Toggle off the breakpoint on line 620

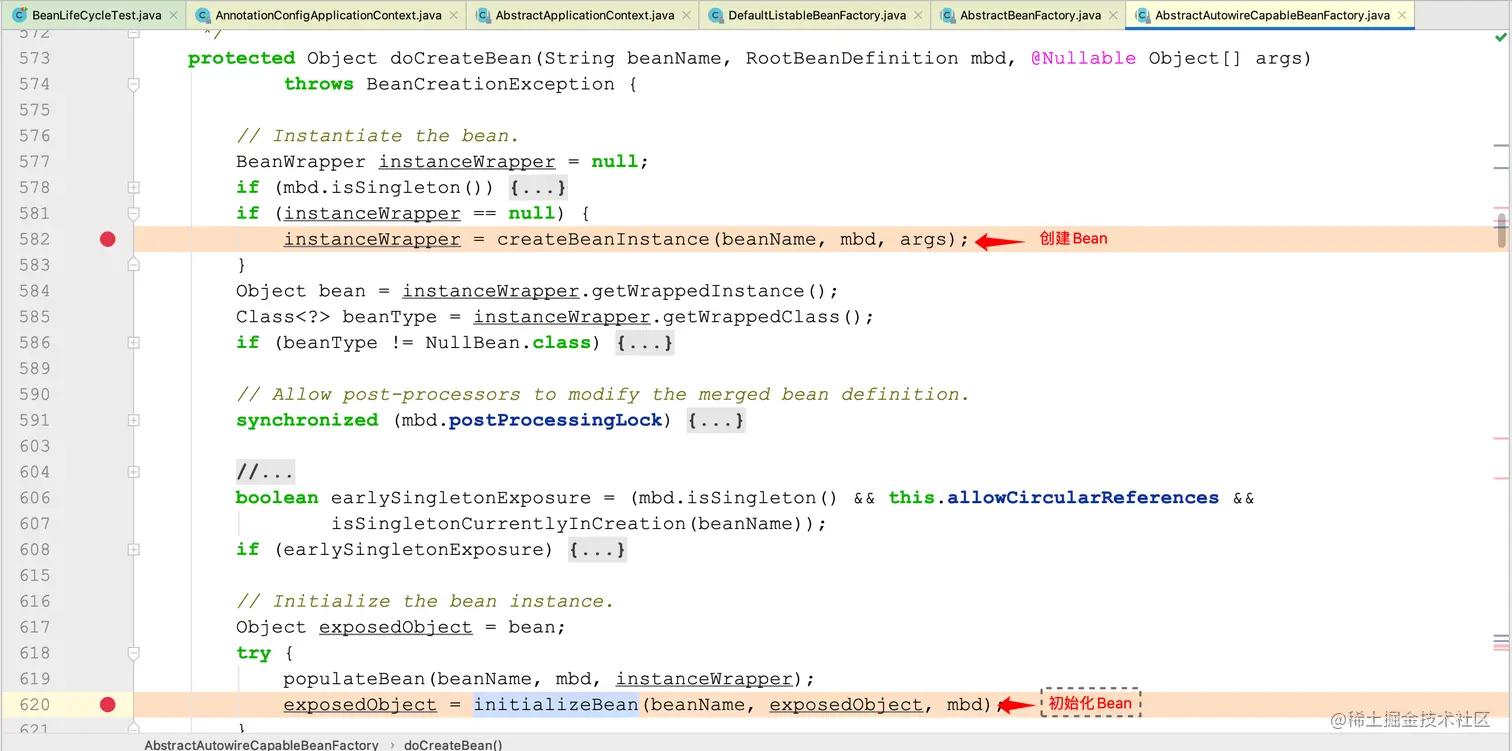[108, 705]
